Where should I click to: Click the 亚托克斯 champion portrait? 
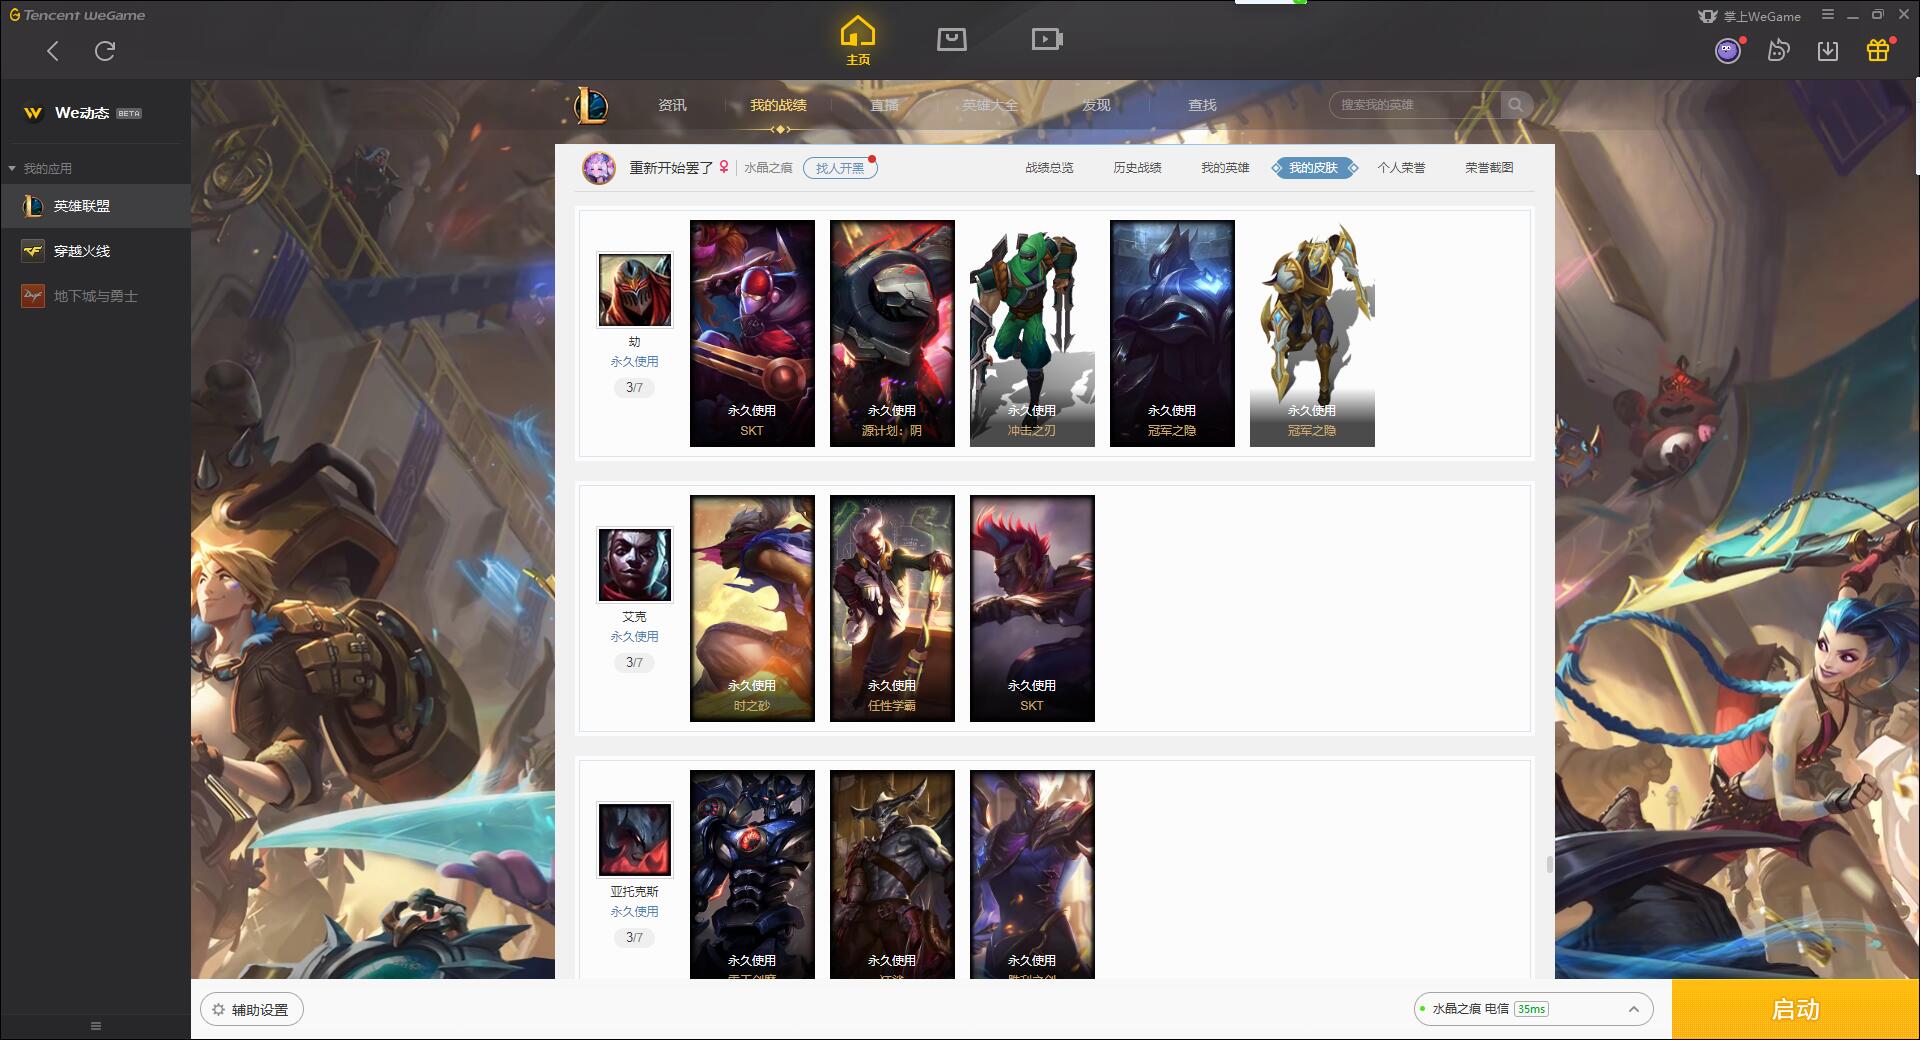634,840
